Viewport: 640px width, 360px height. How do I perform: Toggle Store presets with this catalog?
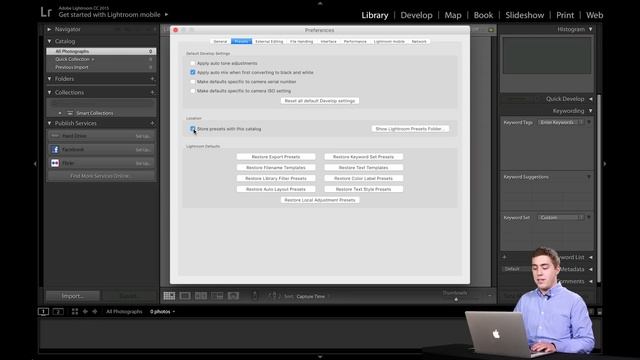click(193, 129)
